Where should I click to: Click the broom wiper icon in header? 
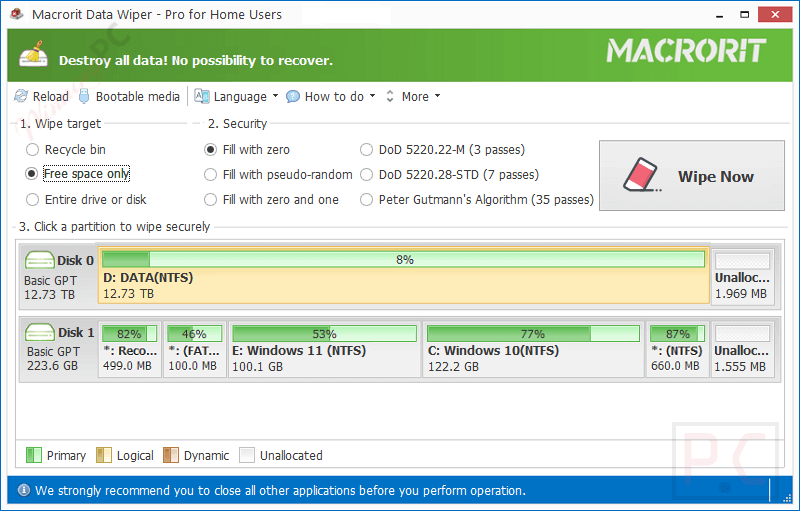click(x=33, y=54)
